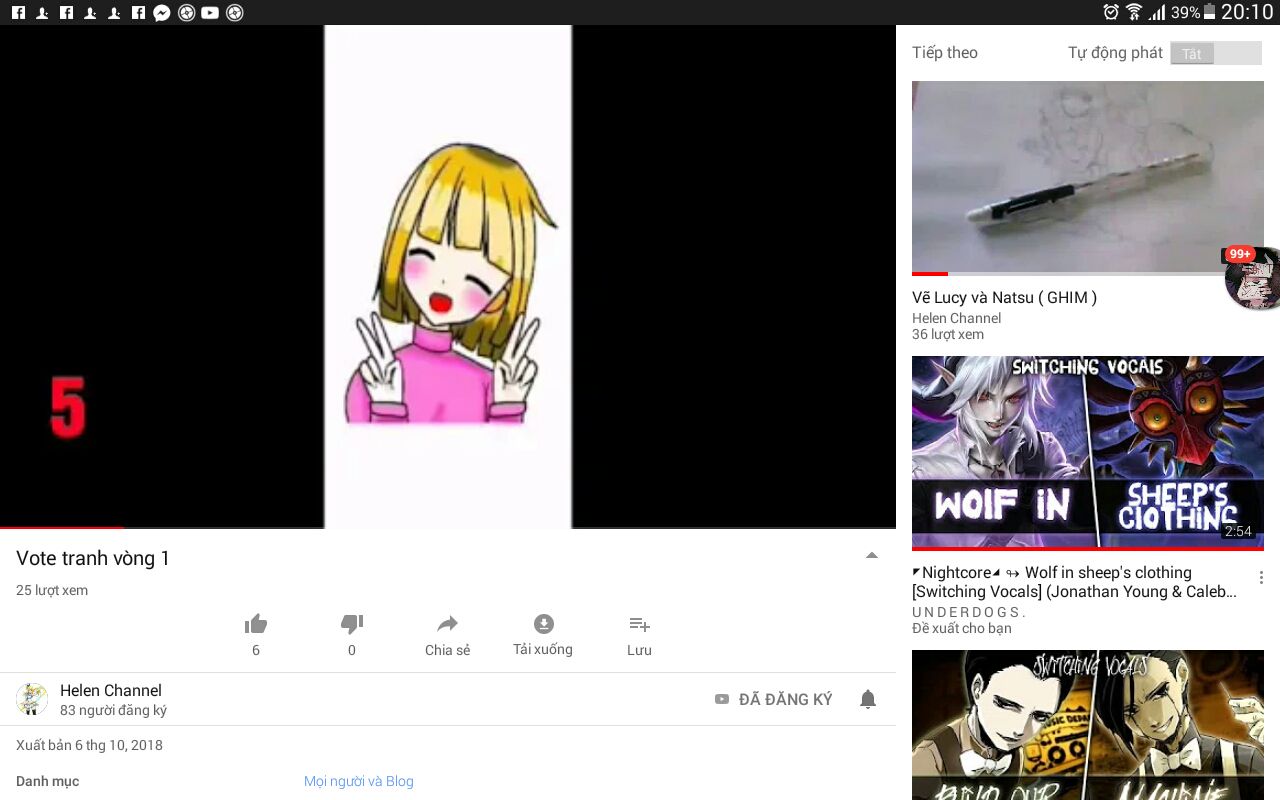Viewport: 1280px width, 800px height.
Task: Share the video using Chia sẻ icon
Action: [447, 626]
